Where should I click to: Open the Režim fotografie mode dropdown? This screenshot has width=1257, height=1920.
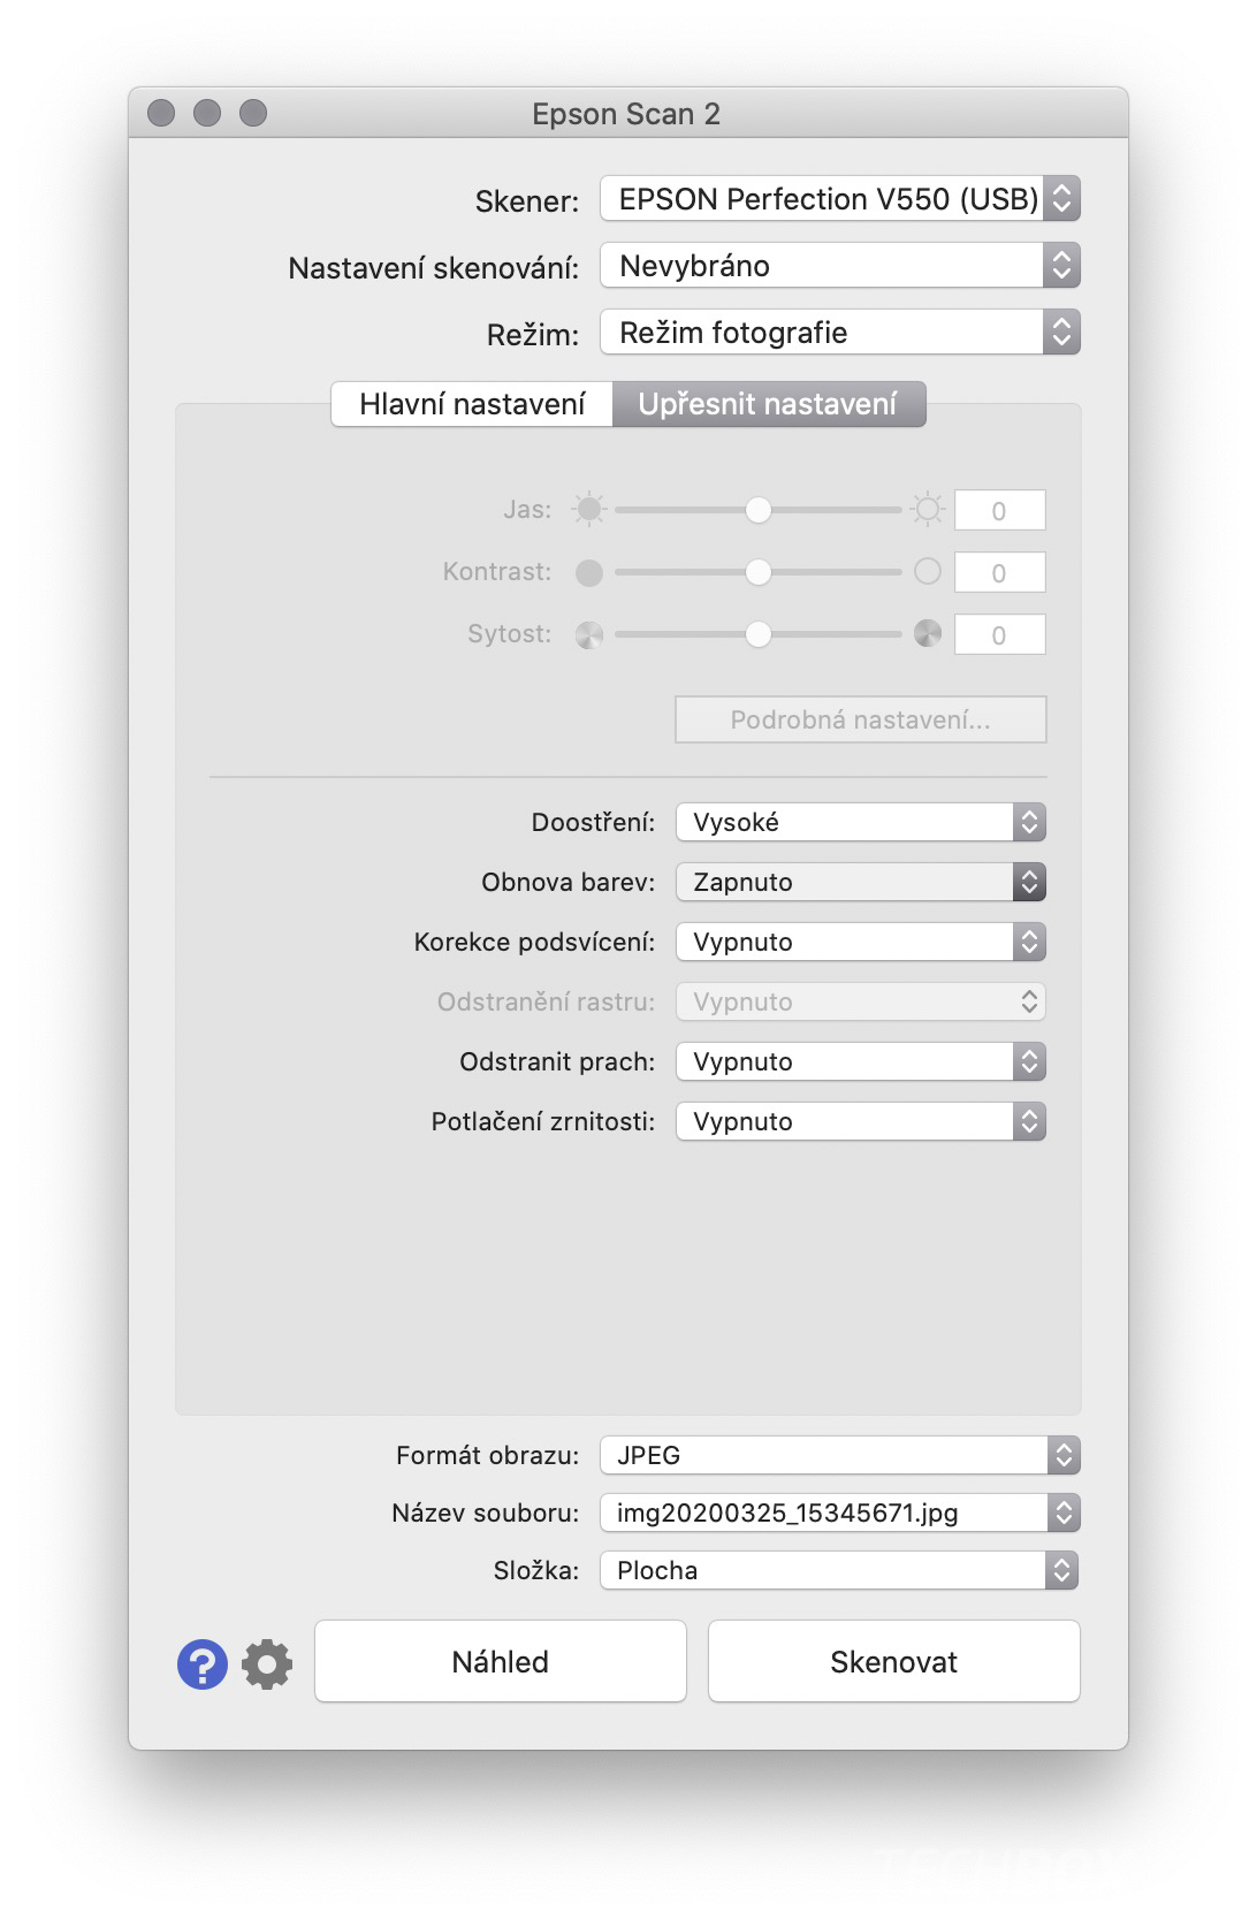840,332
